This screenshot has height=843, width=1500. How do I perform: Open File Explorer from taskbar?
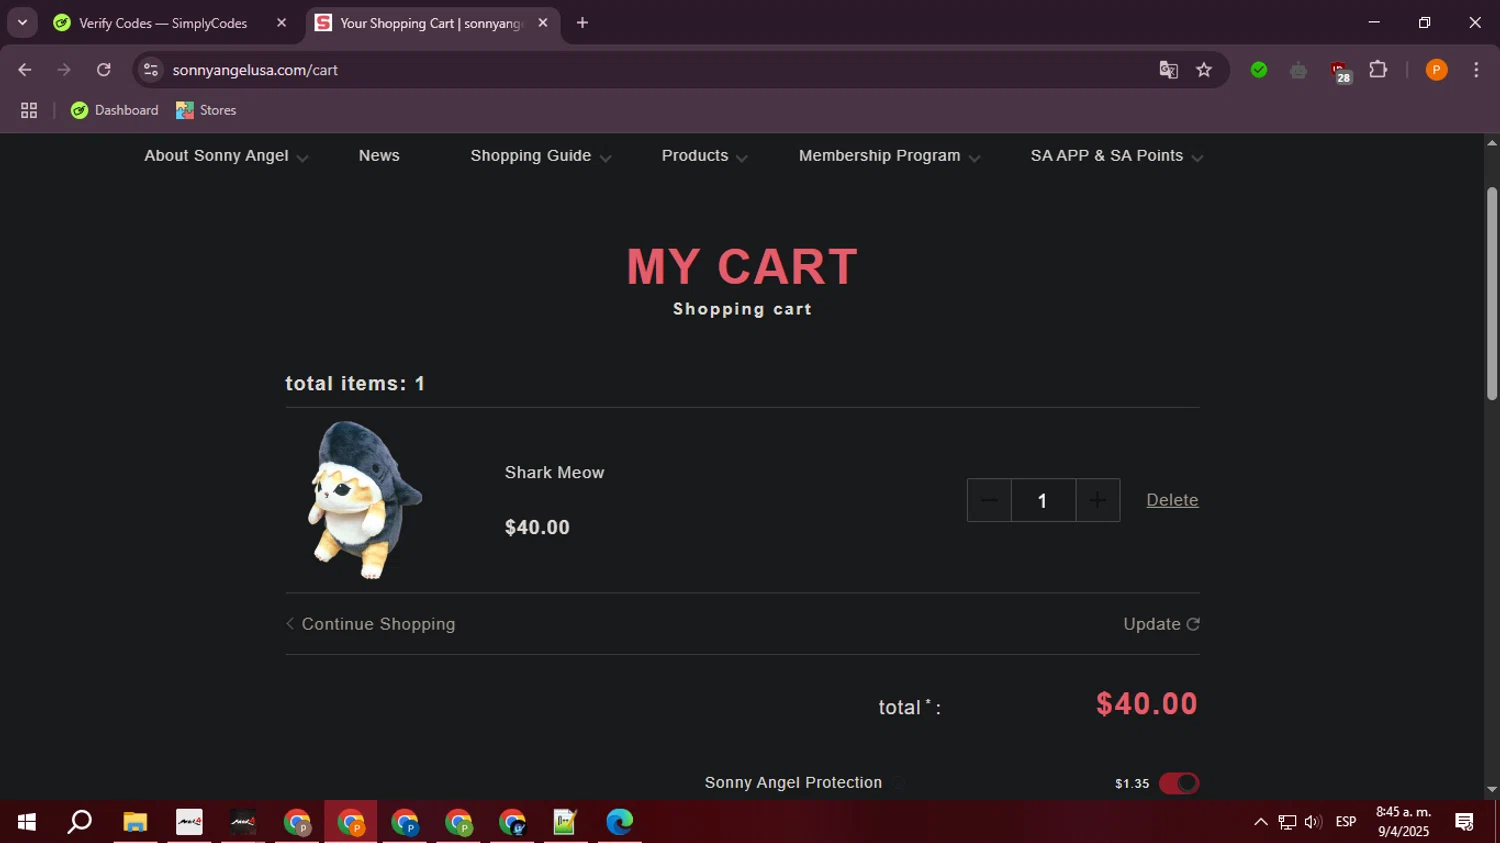click(x=135, y=822)
